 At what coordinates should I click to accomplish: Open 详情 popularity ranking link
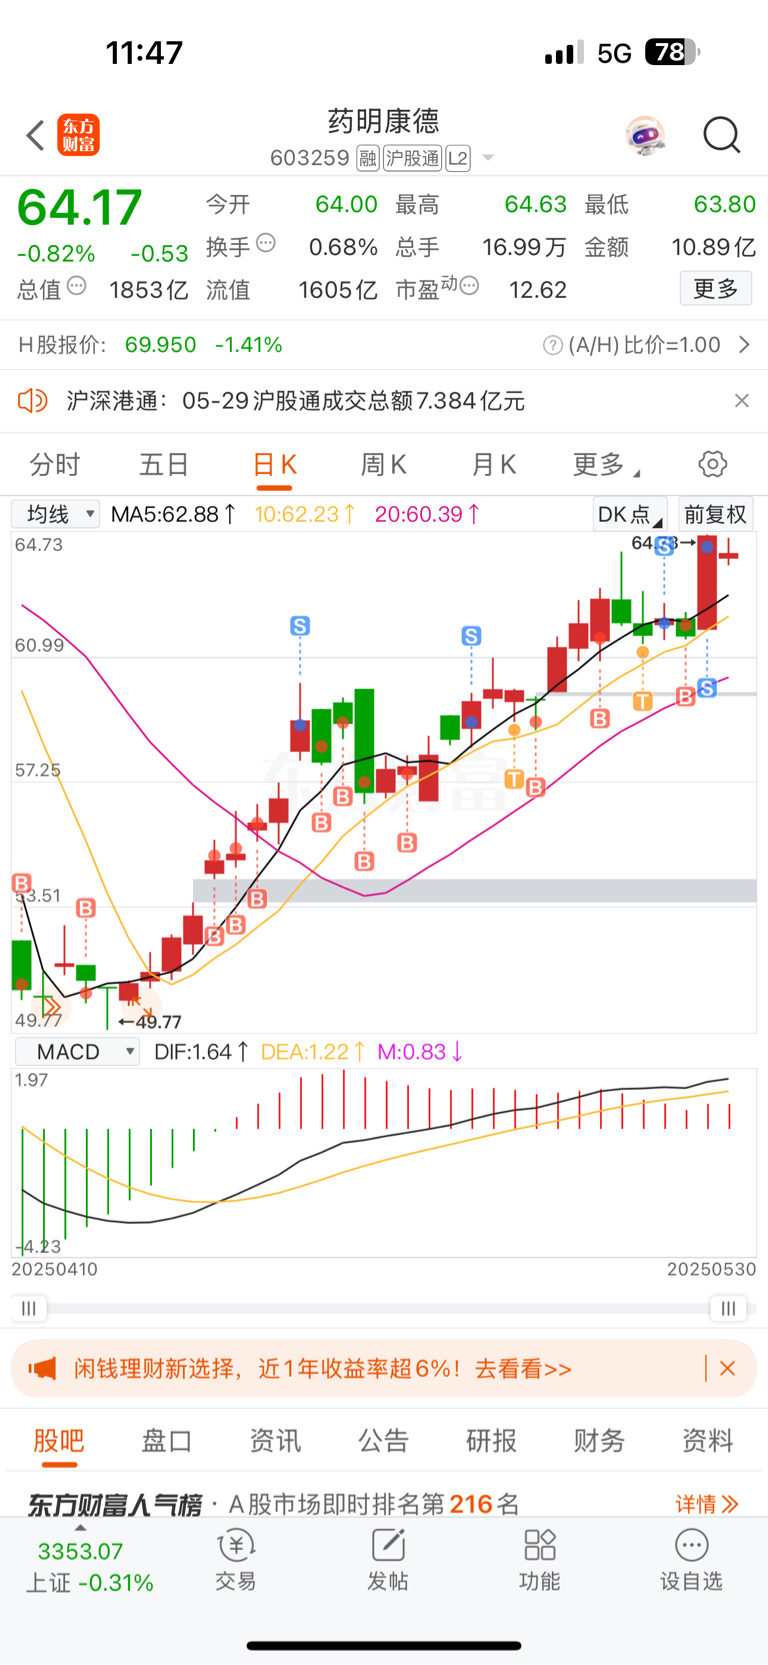[706, 1503]
